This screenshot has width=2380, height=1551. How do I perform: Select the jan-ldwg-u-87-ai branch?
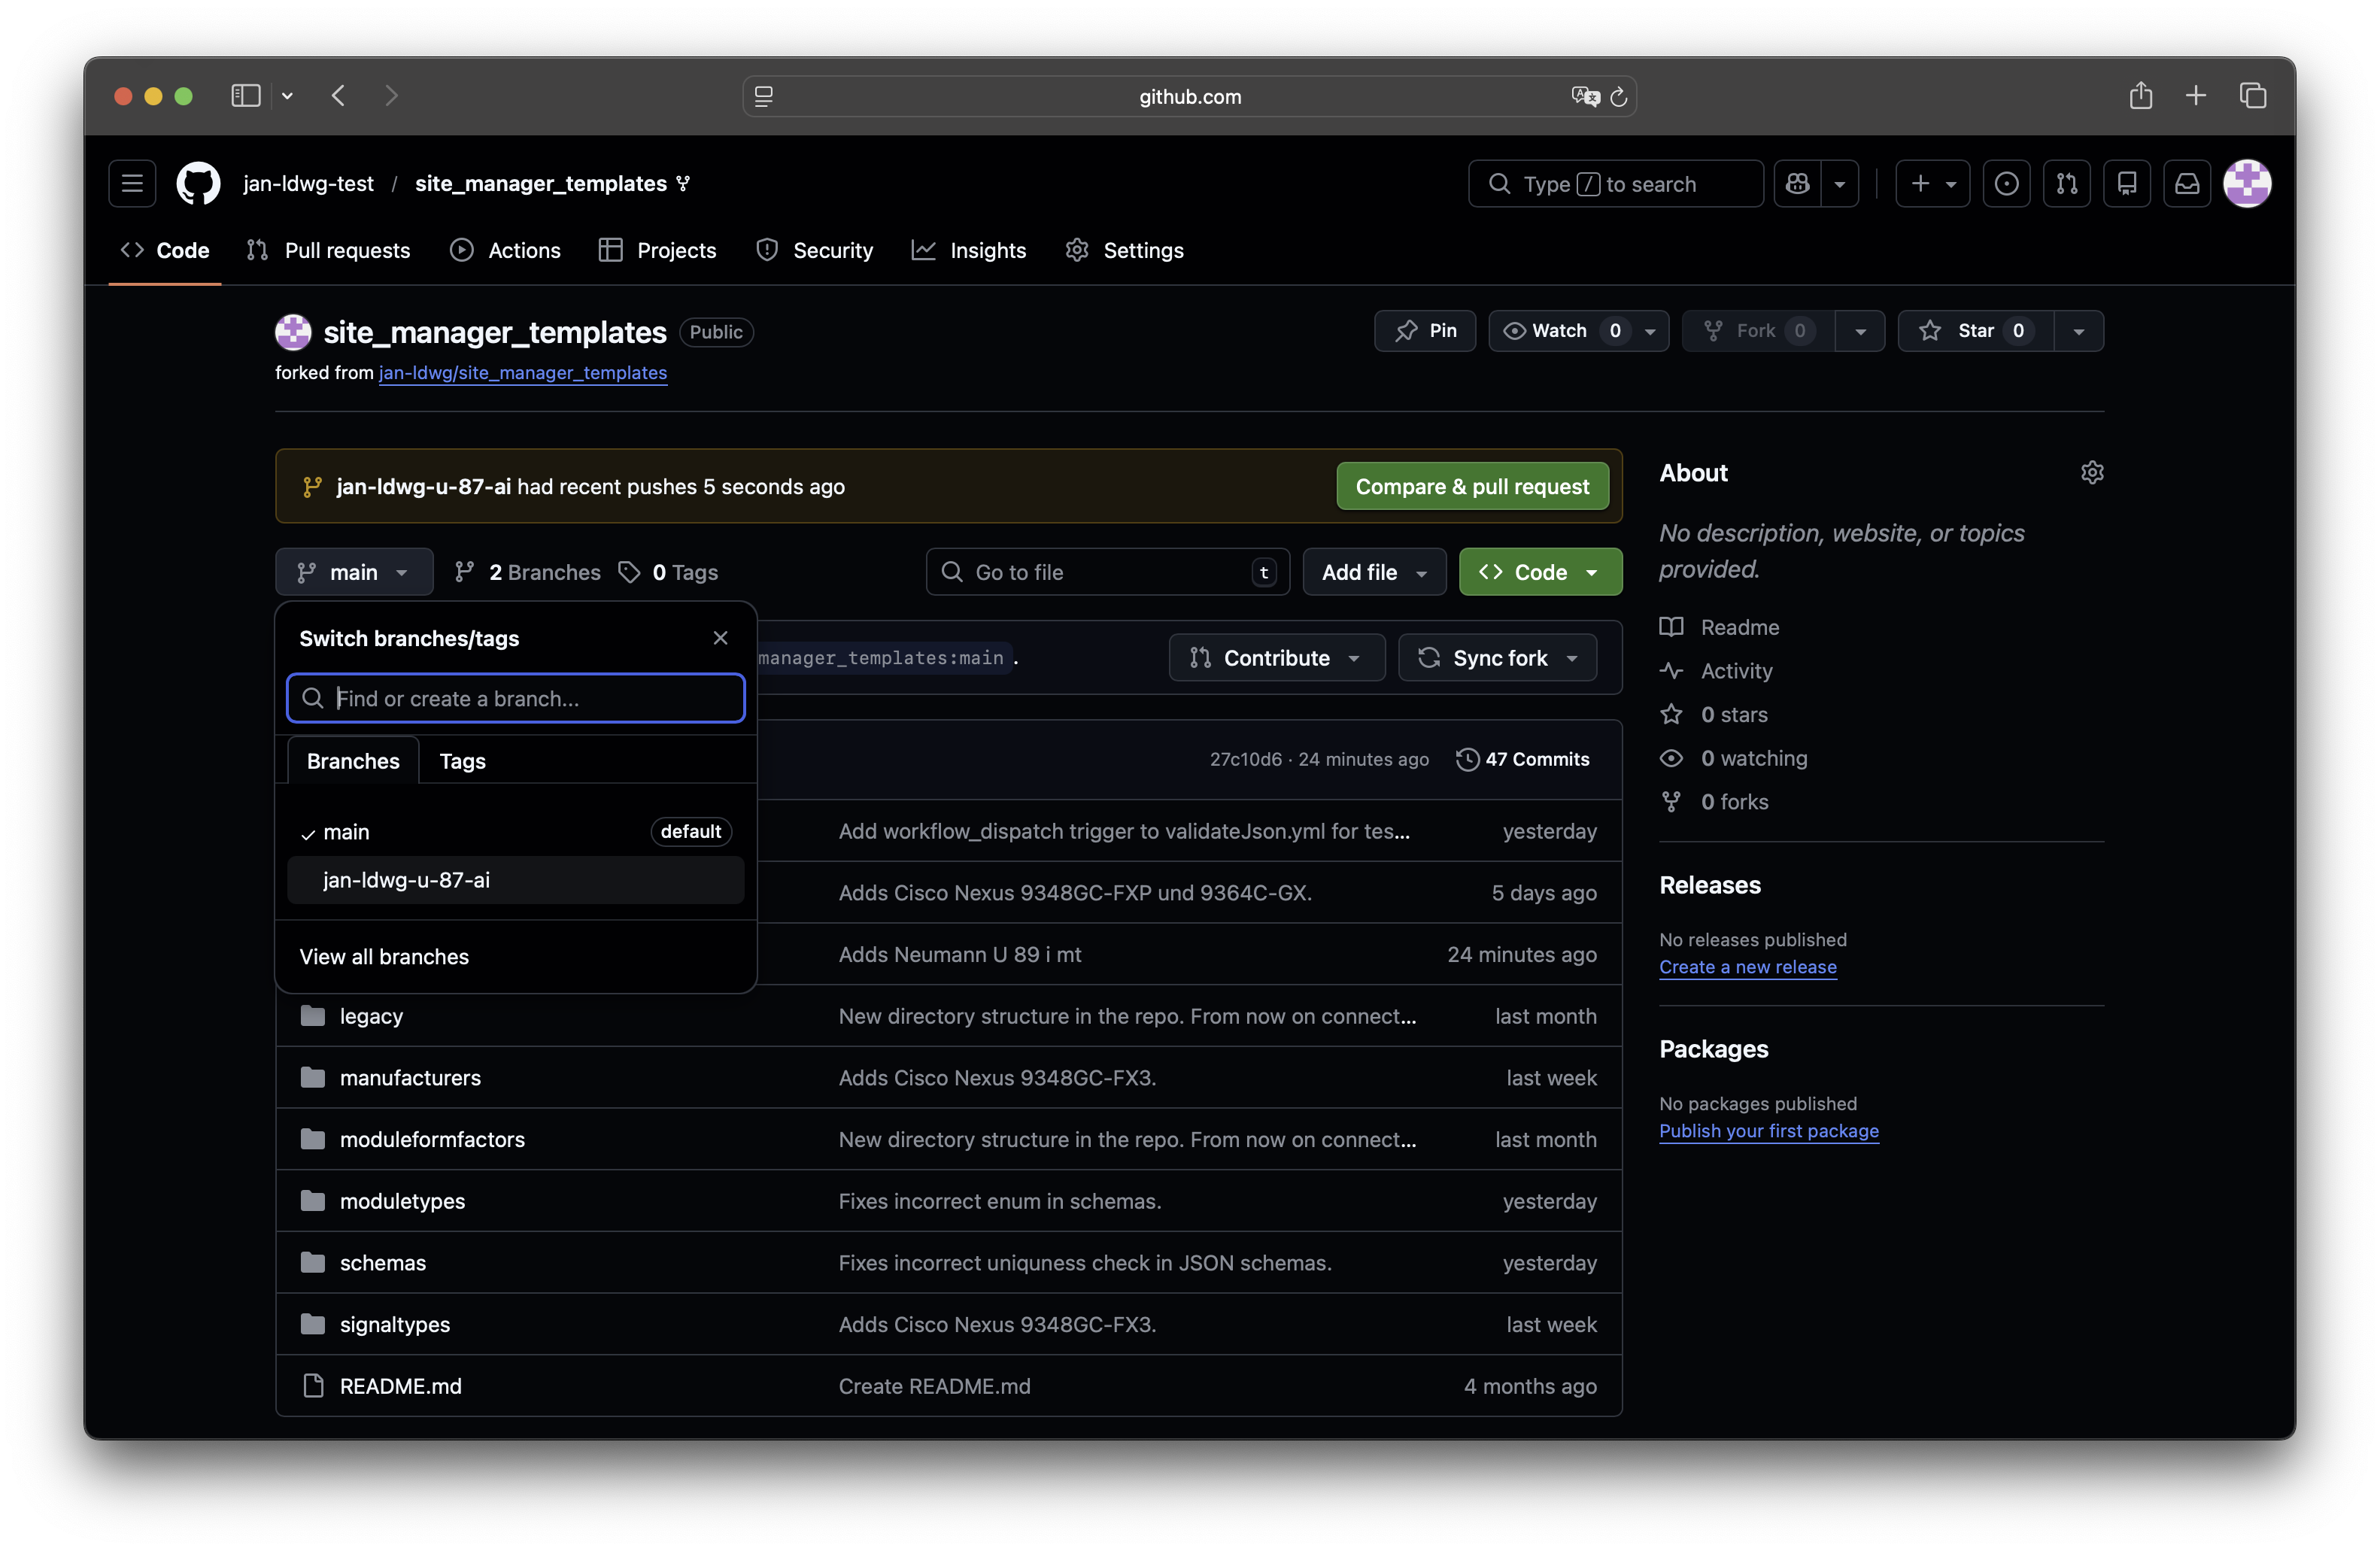coord(406,880)
